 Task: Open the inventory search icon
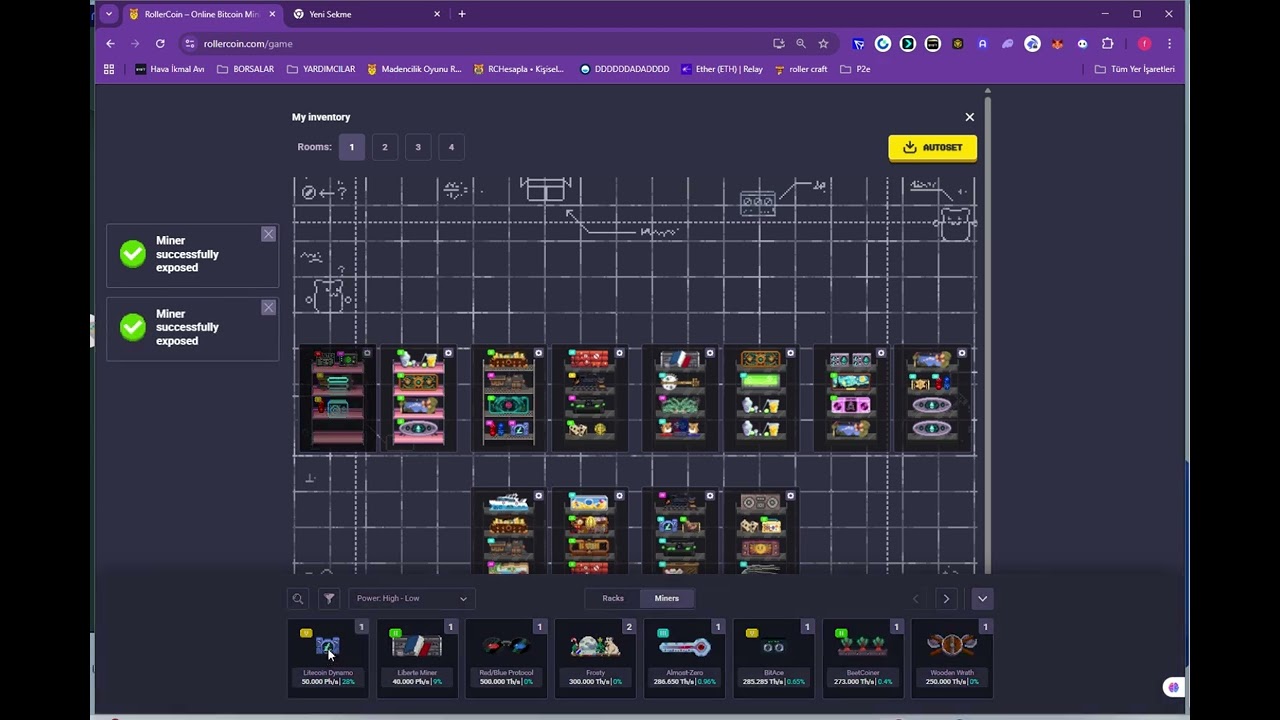297,598
